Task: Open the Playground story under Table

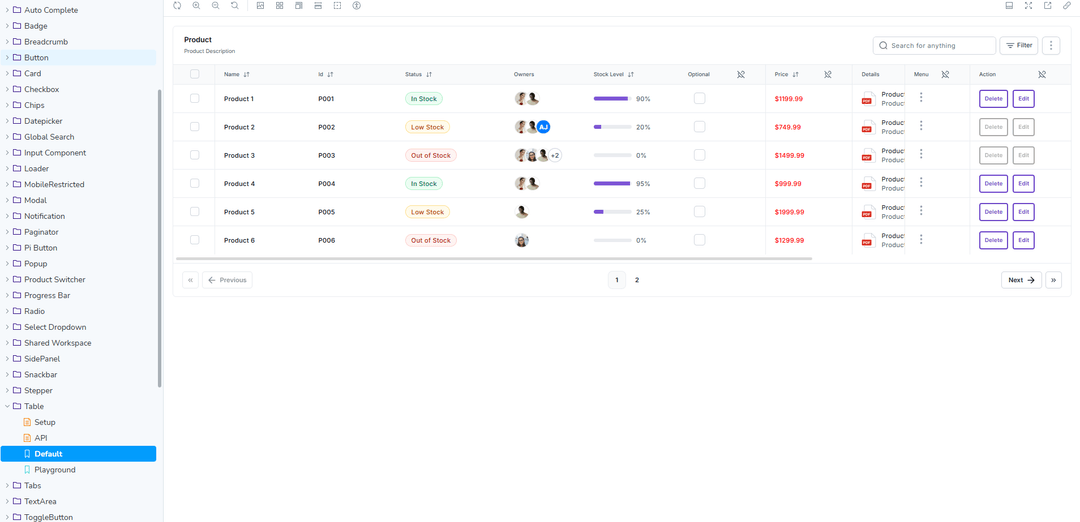Action: tap(54, 470)
